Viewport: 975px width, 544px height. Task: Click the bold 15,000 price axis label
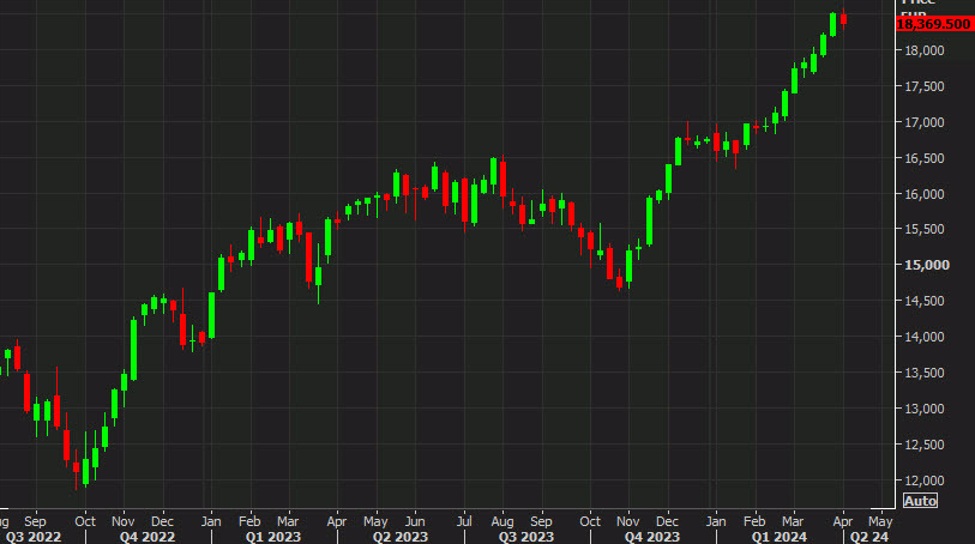click(926, 265)
